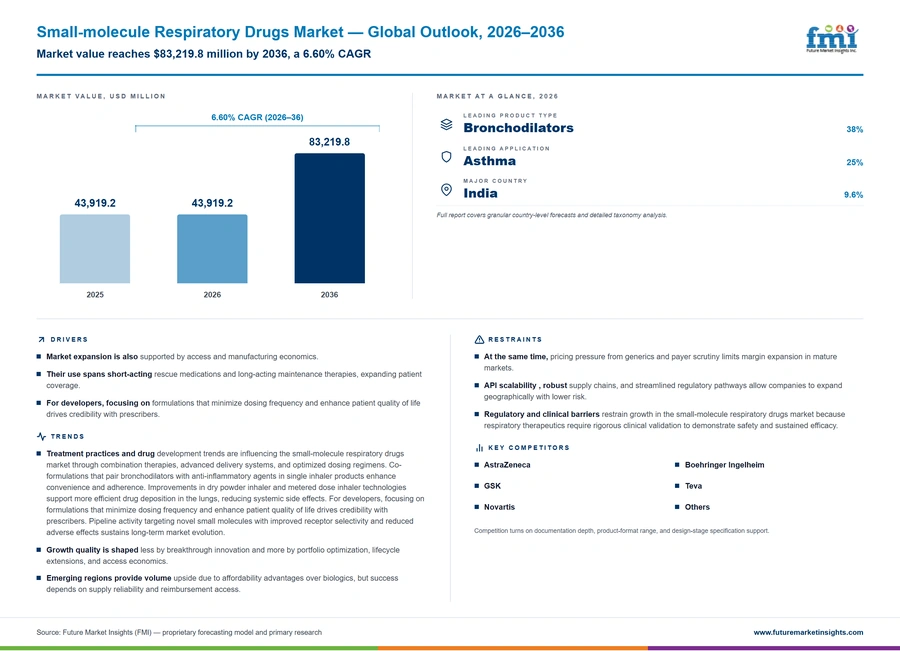
Task: Click the report title heading
Action: tap(300, 32)
